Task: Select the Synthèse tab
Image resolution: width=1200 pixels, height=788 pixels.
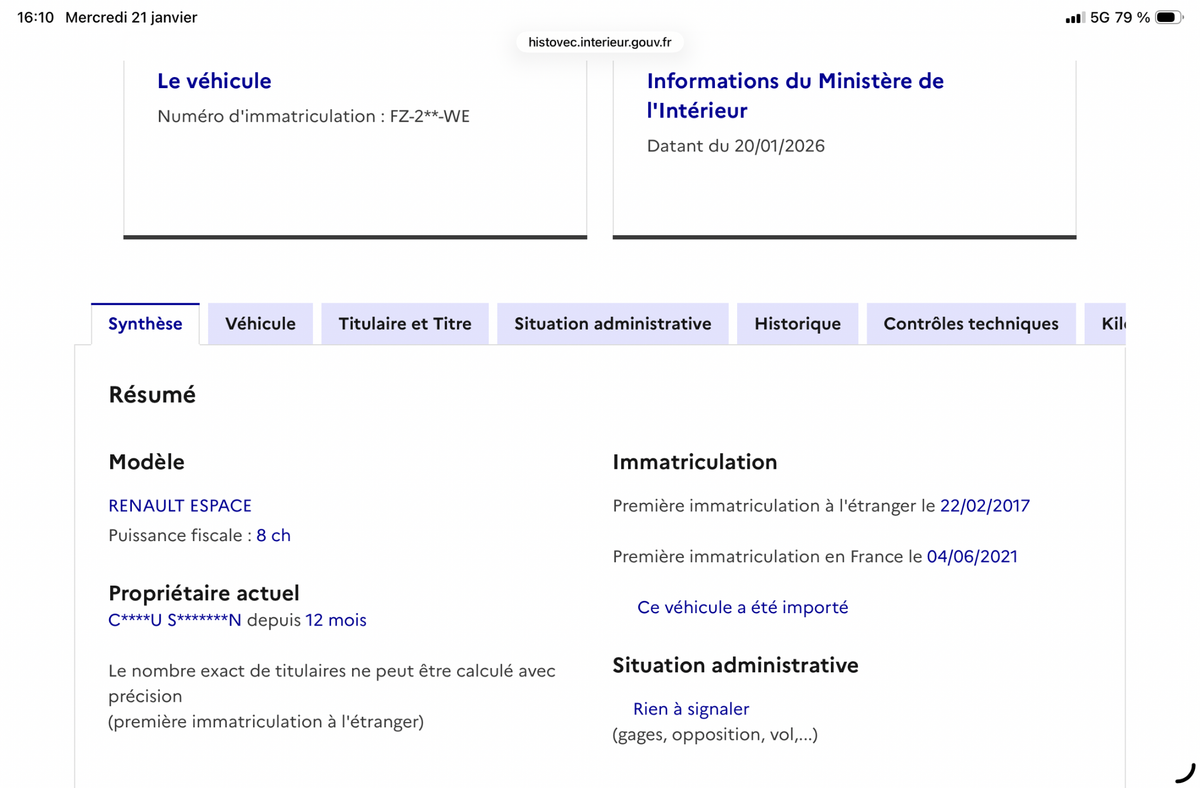Action: [x=145, y=323]
